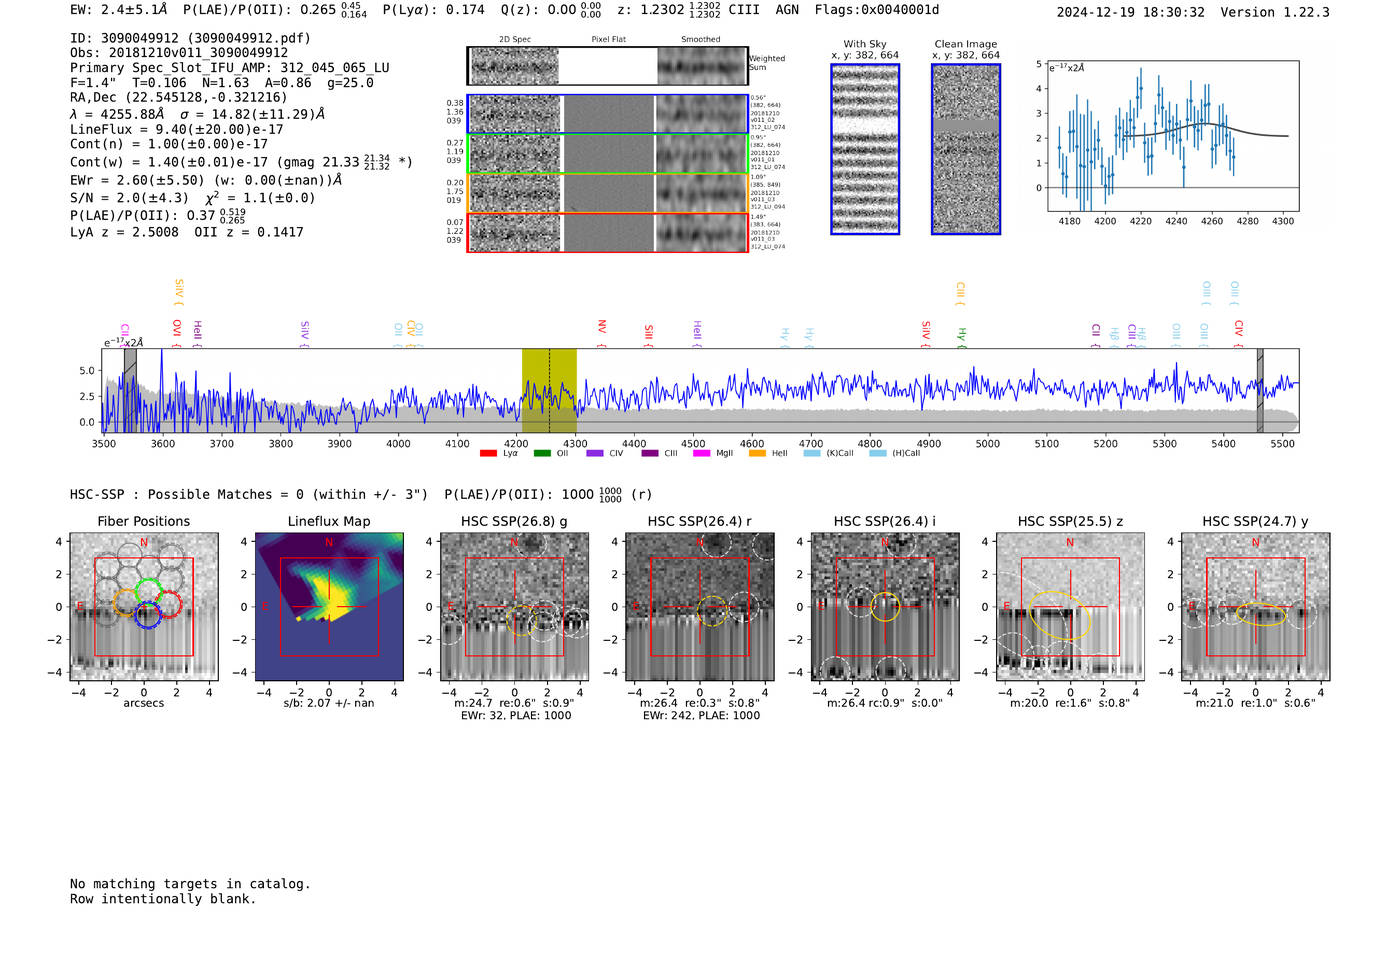Click the Clean Image cutout

coord(966,149)
